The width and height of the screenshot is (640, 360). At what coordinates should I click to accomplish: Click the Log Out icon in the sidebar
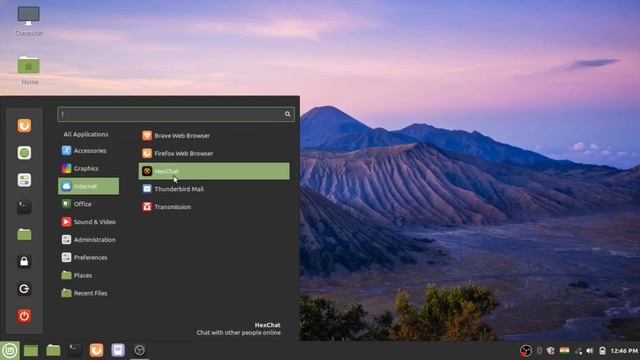coord(24,289)
